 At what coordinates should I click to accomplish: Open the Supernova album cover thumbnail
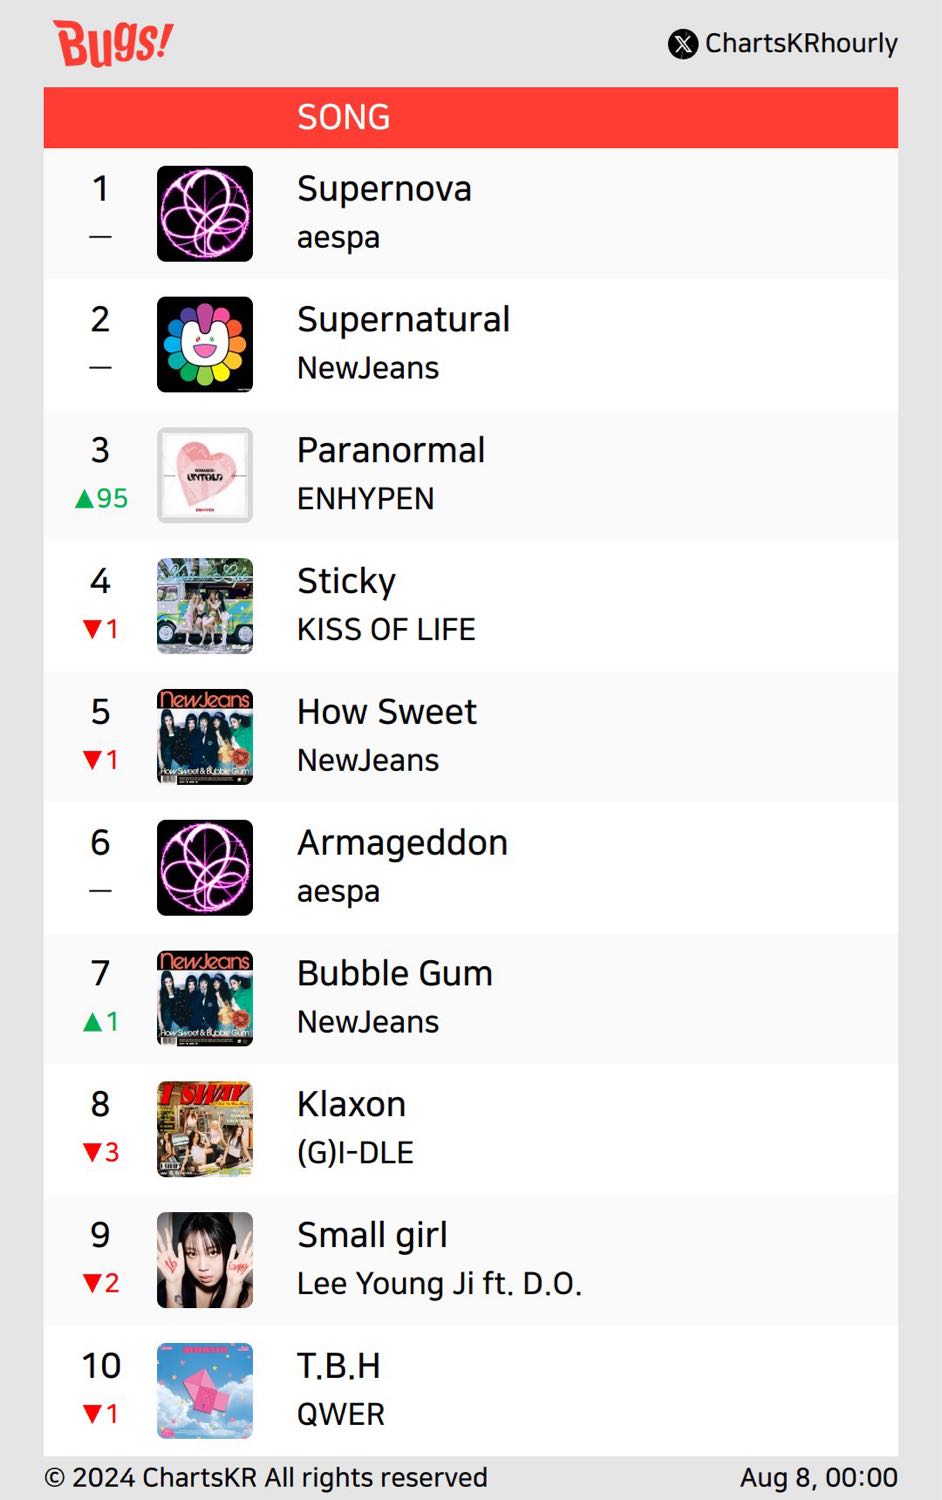click(x=205, y=214)
